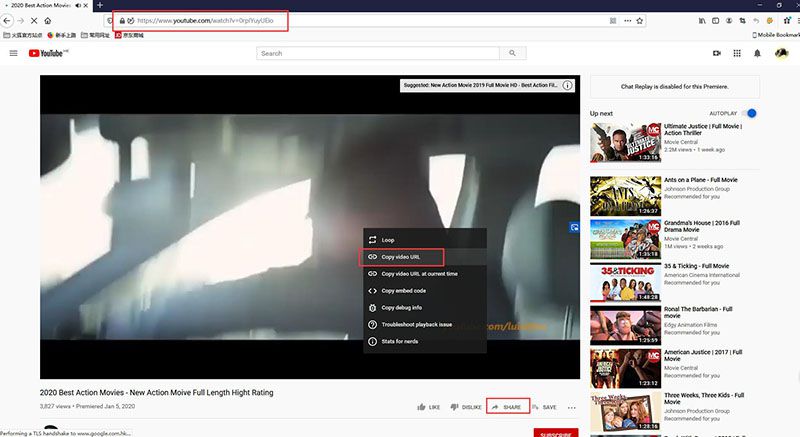The image size is (800, 437).
Task: Open page actions three-dot menu in address bar
Action: pyautogui.click(x=627, y=20)
